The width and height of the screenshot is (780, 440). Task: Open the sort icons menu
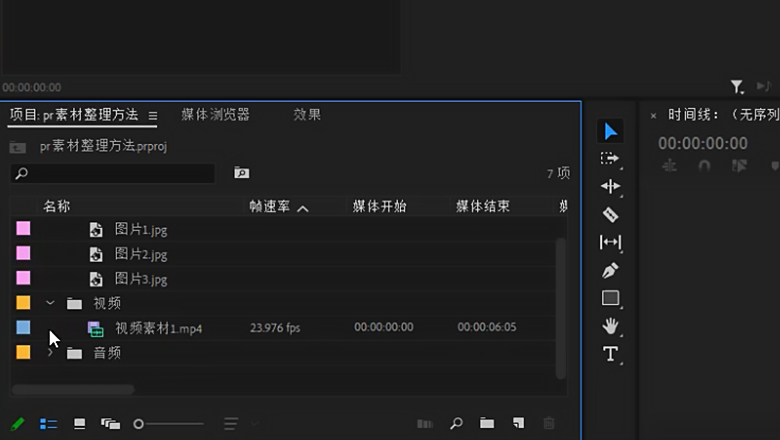pos(231,424)
